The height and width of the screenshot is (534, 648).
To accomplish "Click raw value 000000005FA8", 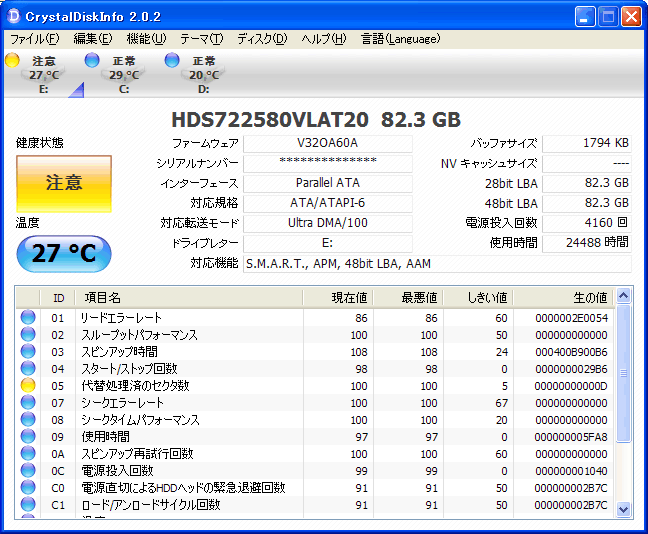I will [x=571, y=437].
